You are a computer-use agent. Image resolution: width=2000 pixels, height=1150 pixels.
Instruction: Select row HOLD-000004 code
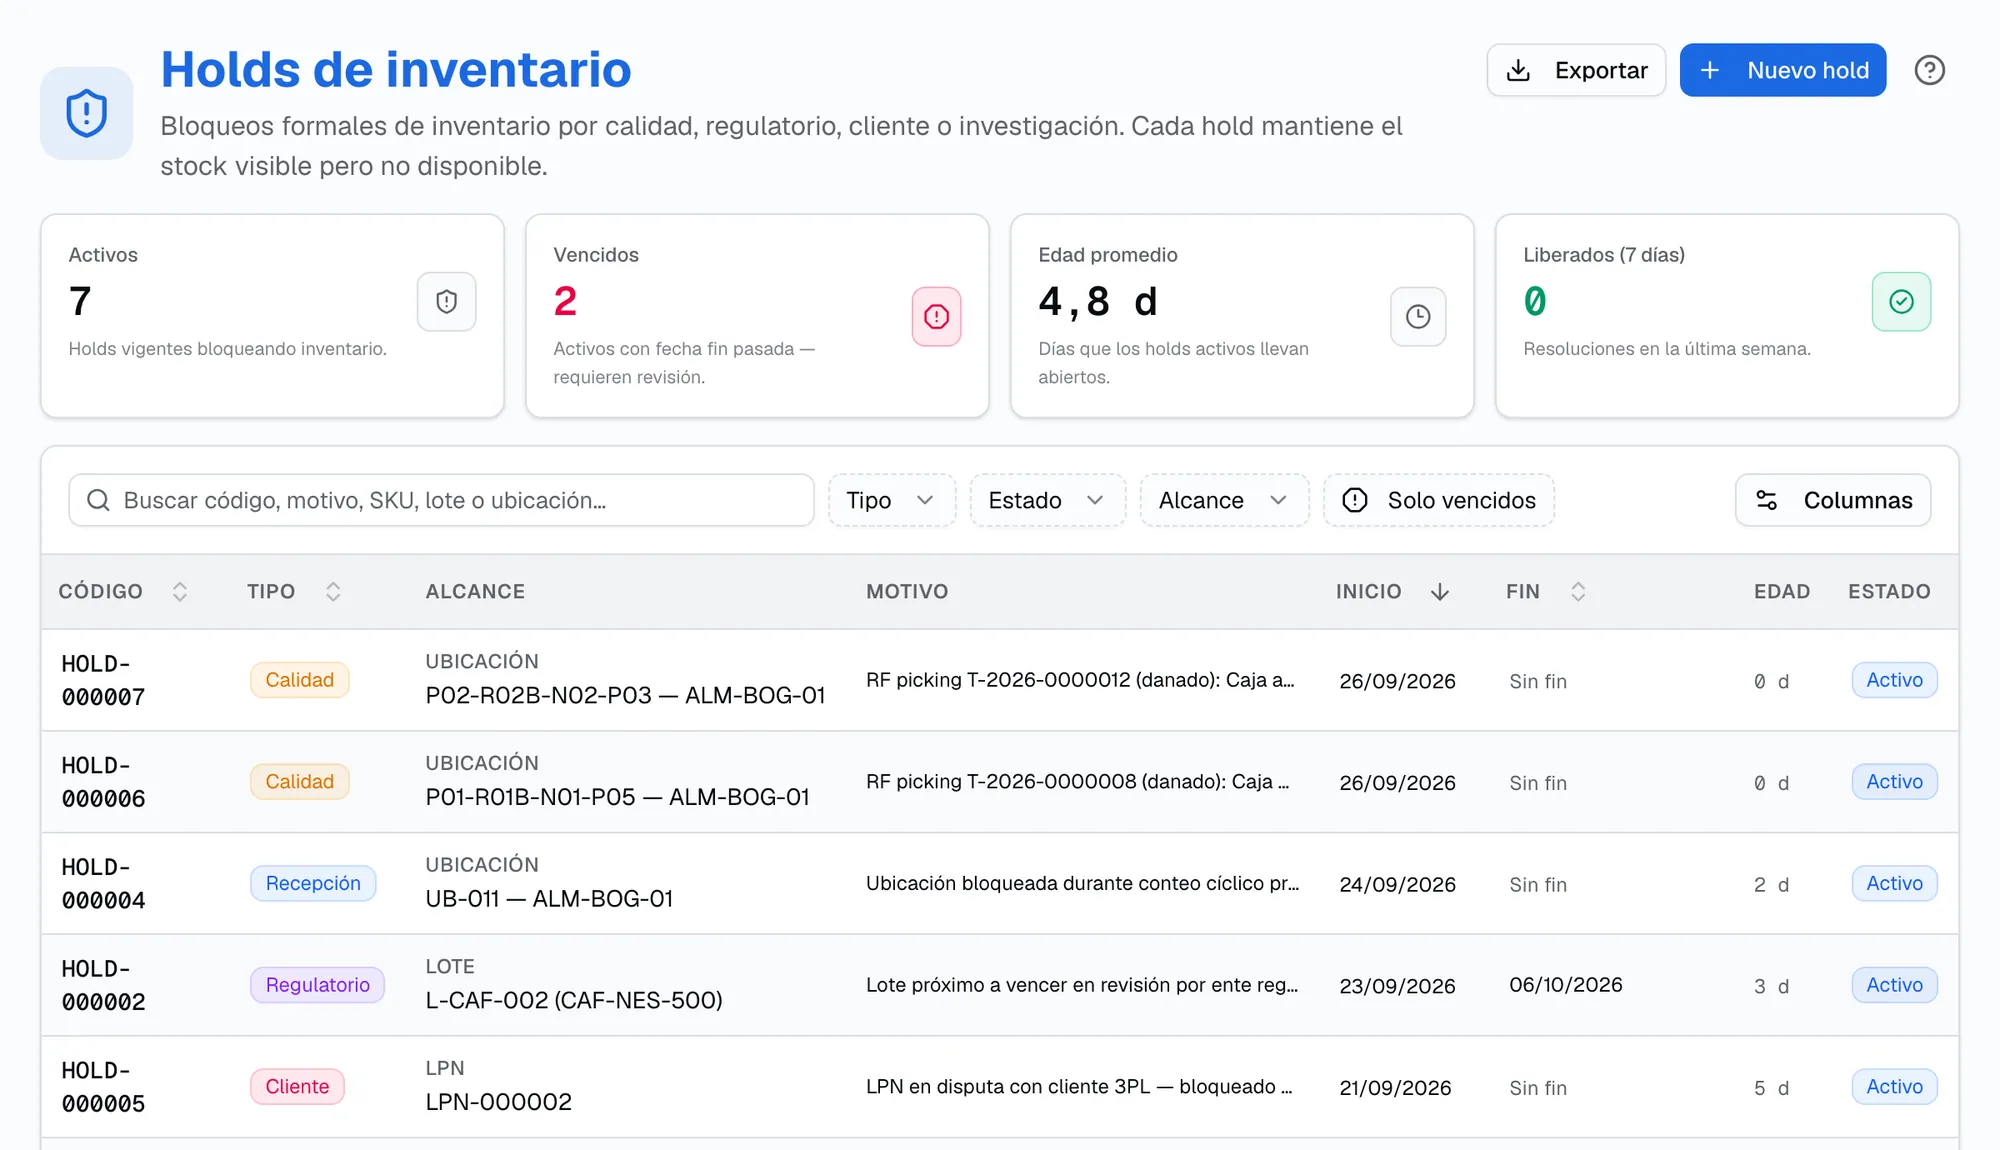[x=103, y=884]
